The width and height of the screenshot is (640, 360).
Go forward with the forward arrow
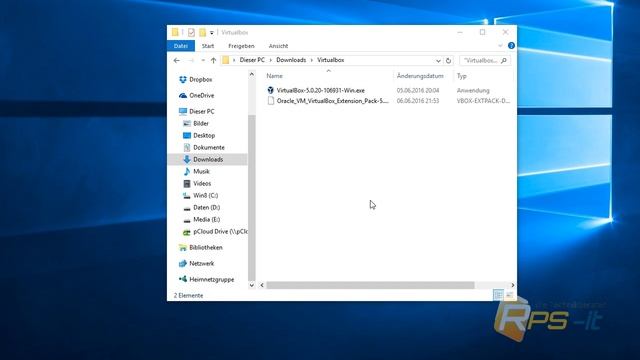coord(191,60)
